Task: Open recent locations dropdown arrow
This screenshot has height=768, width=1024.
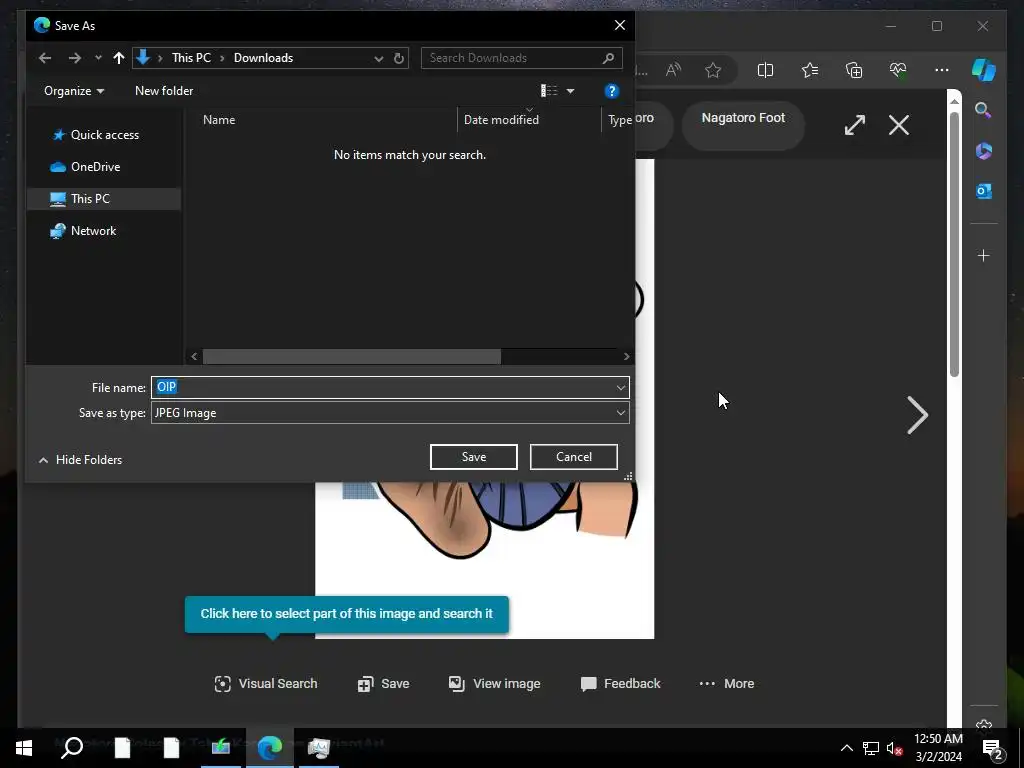Action: click(x=98, y=58)
